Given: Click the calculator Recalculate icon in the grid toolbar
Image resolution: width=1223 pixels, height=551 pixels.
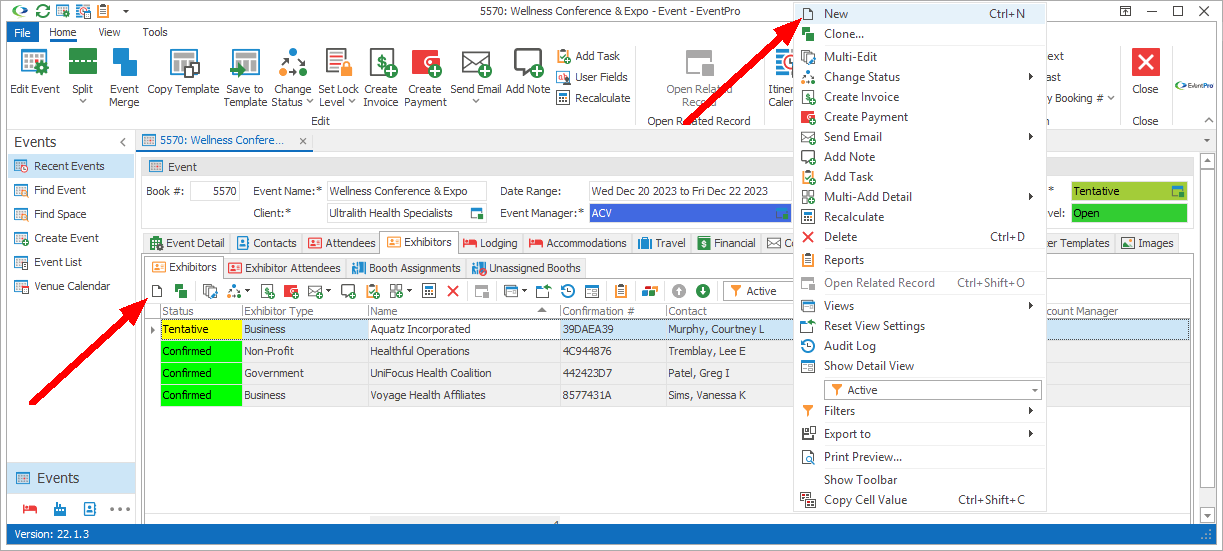Looking at the screenshot, I should tap(429, 291).
